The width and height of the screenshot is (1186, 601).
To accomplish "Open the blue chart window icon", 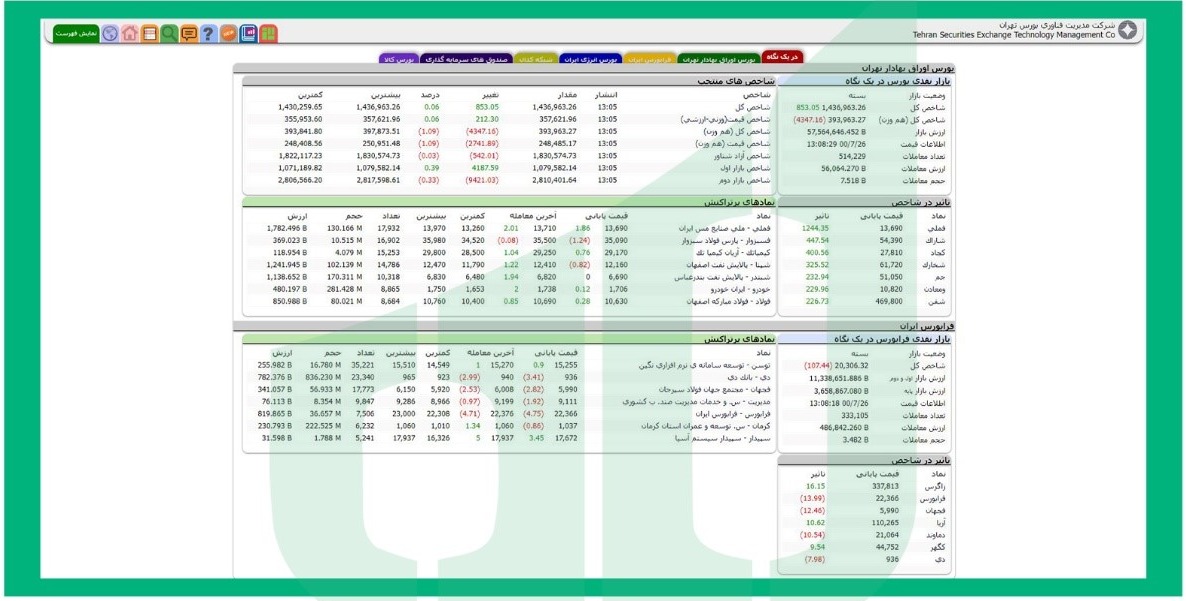I will coord(248,33).
